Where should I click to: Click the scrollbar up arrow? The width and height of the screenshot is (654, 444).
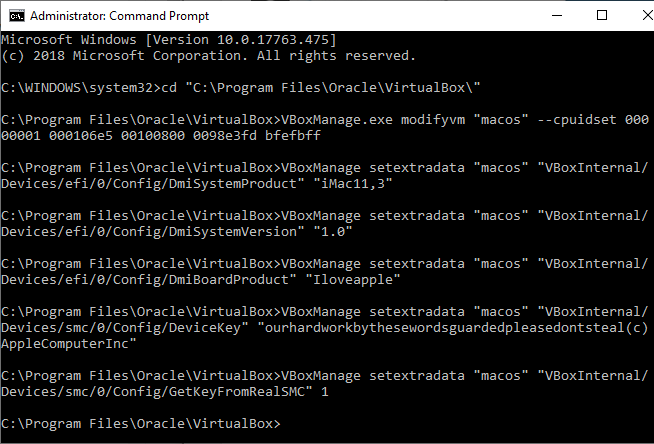click(x=645, y=38)
